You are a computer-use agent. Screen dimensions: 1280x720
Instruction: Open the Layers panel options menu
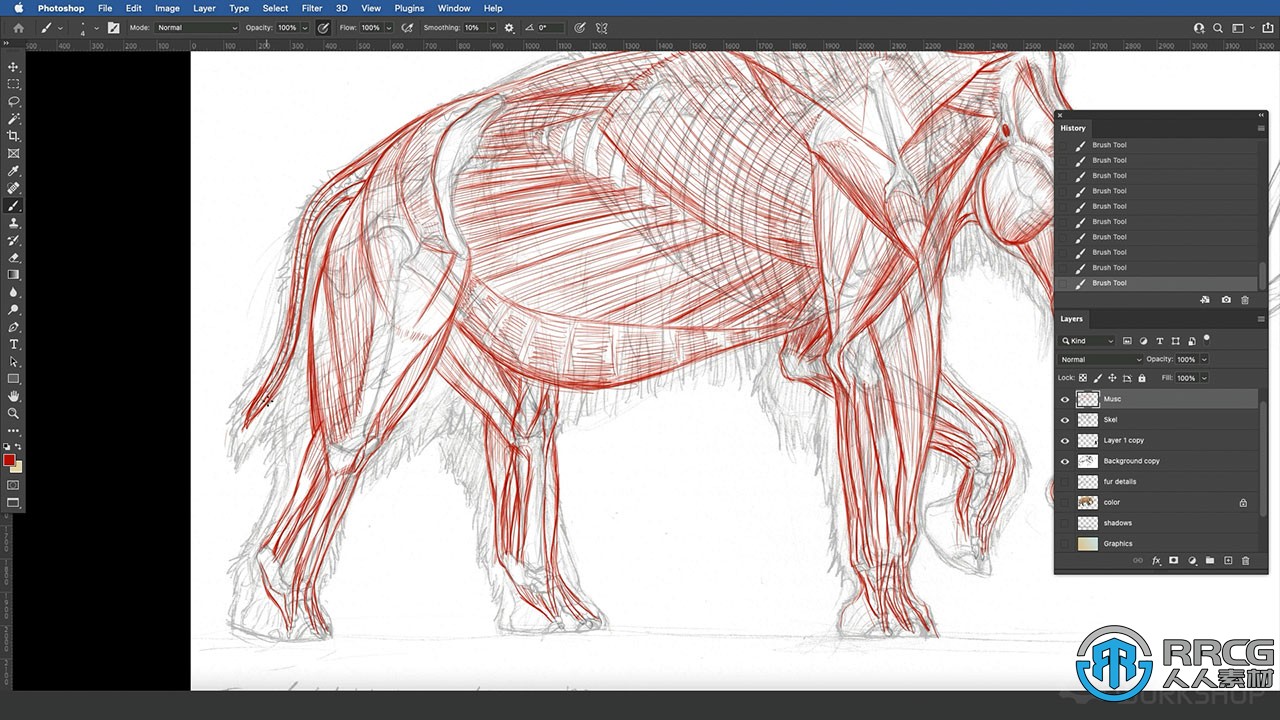tap(1261, 319)
